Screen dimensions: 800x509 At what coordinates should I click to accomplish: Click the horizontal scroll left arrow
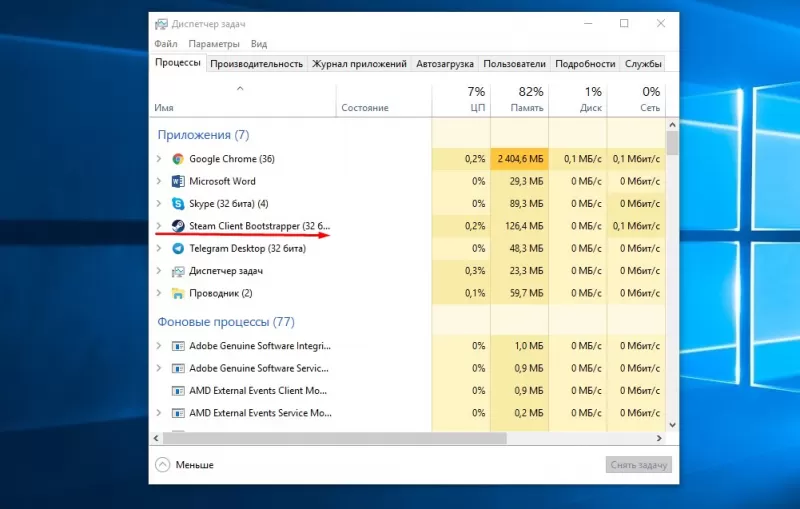156,438
